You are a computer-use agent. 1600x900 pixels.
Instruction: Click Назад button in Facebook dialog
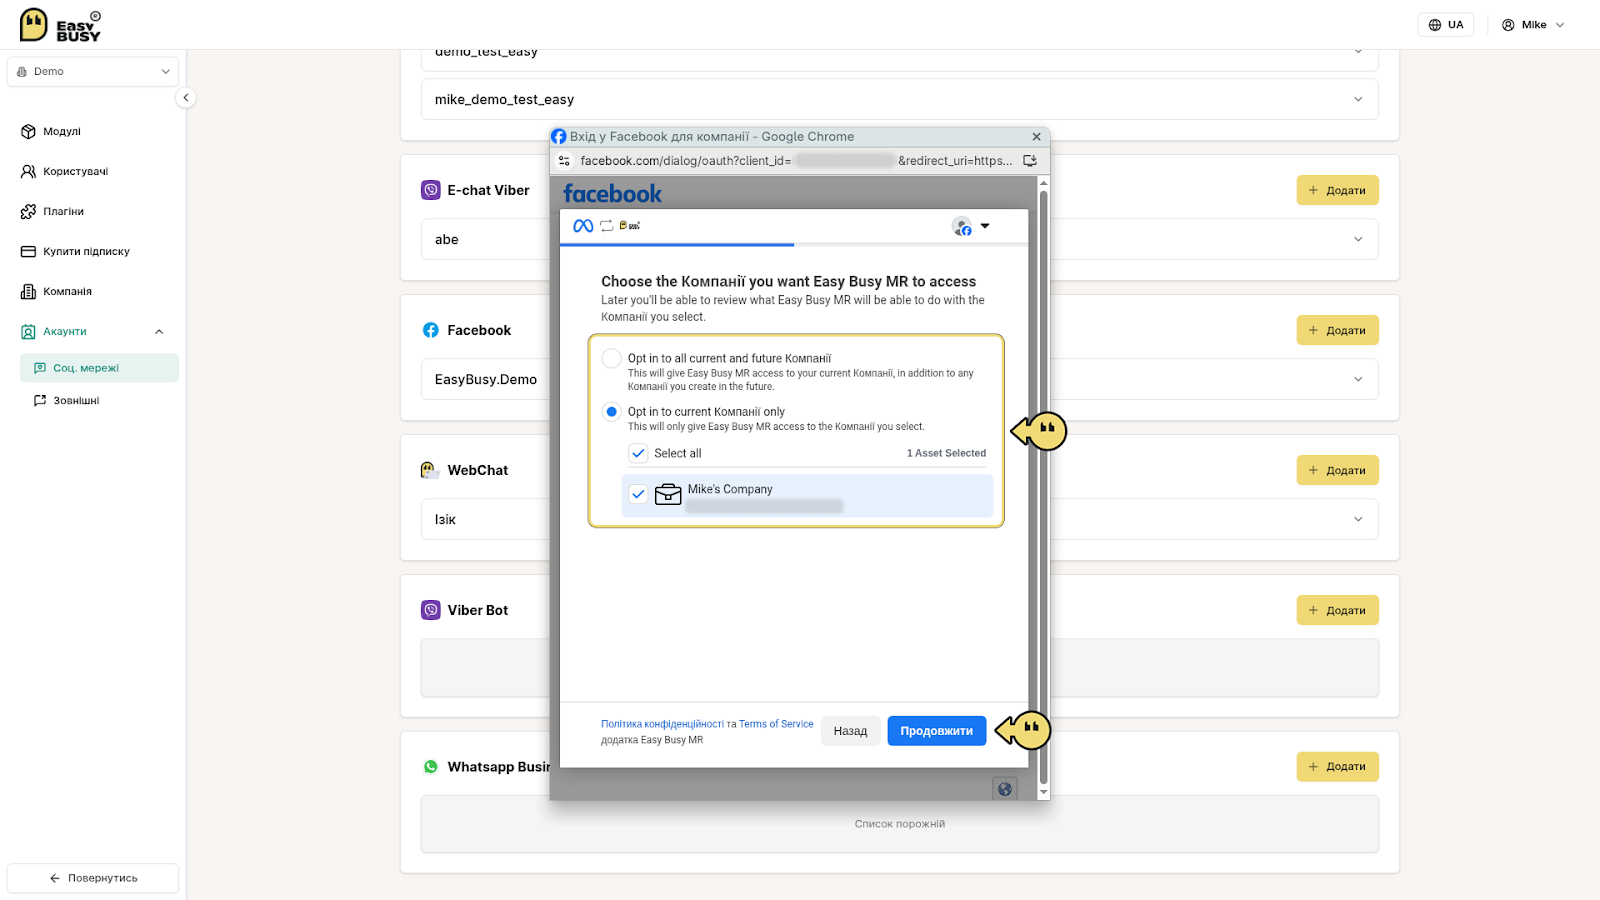851,731
